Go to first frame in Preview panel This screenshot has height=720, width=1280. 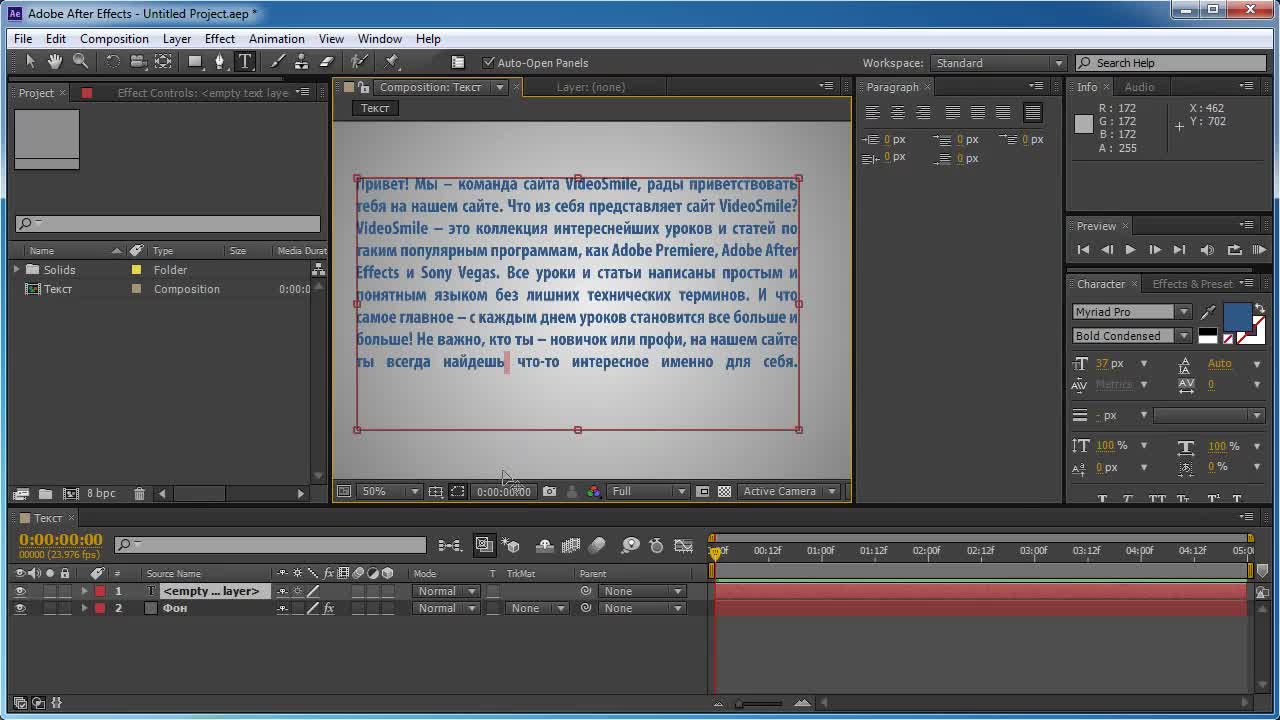(1083, 250)
